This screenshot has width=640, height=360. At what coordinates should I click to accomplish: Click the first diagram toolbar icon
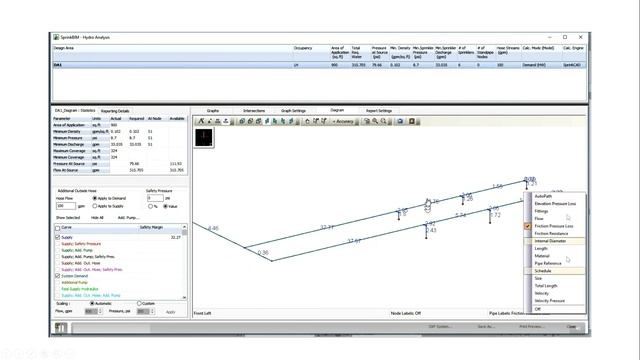point(201,121)
